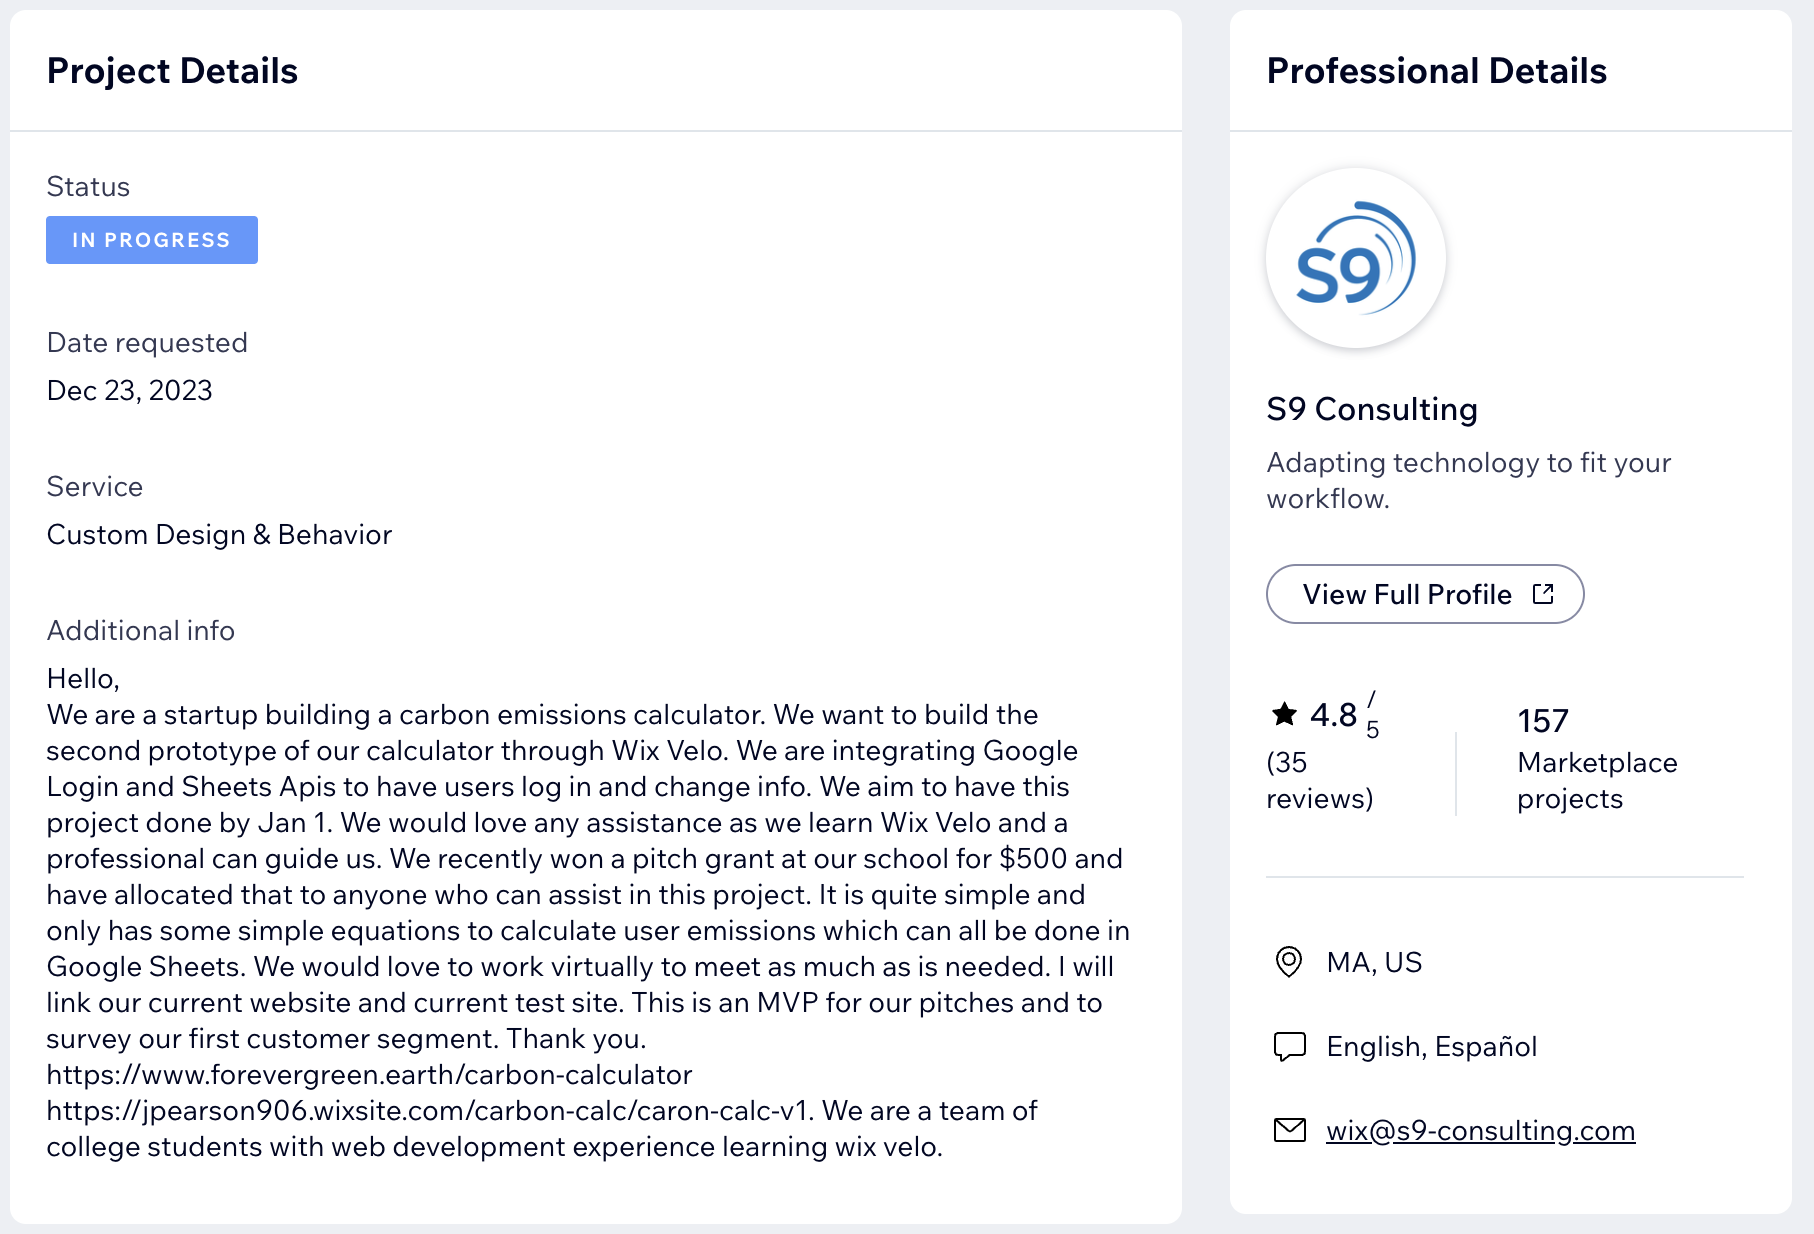Click the English, Español languages text
This screenshot has width=1814, height=1234.
coord(1431,1046)
